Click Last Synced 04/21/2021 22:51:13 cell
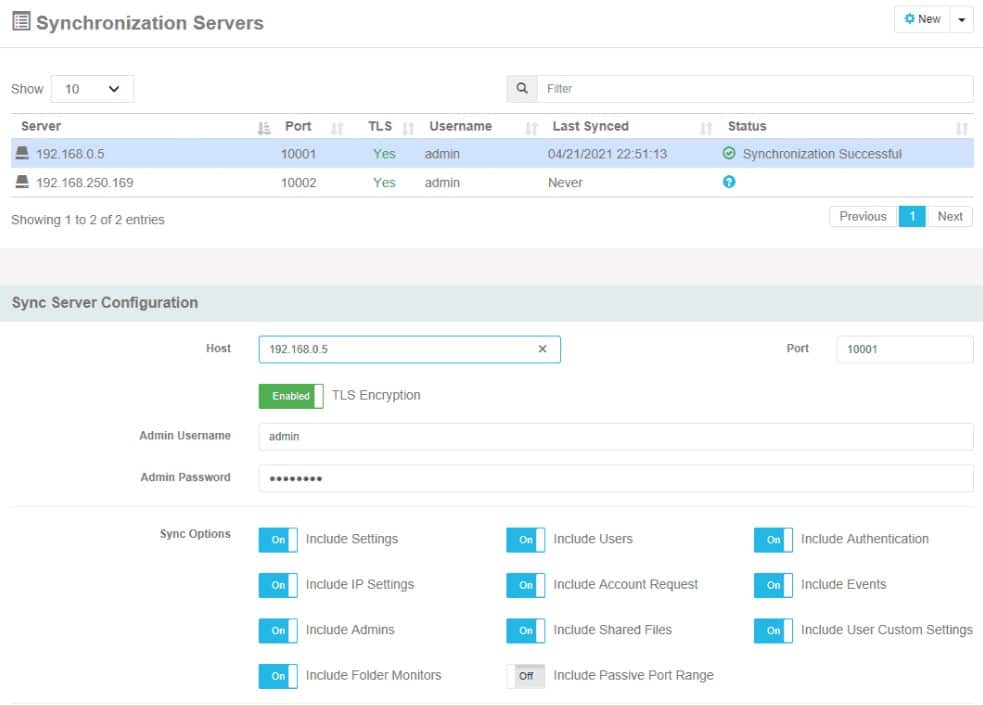 tap(607, 154)
